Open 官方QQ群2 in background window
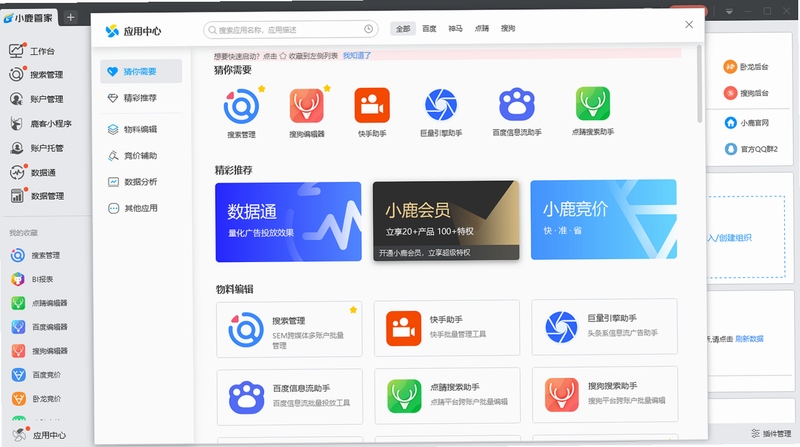Image resolution: width=800 pixels, height=447 pixels. [x=751, y=149]
